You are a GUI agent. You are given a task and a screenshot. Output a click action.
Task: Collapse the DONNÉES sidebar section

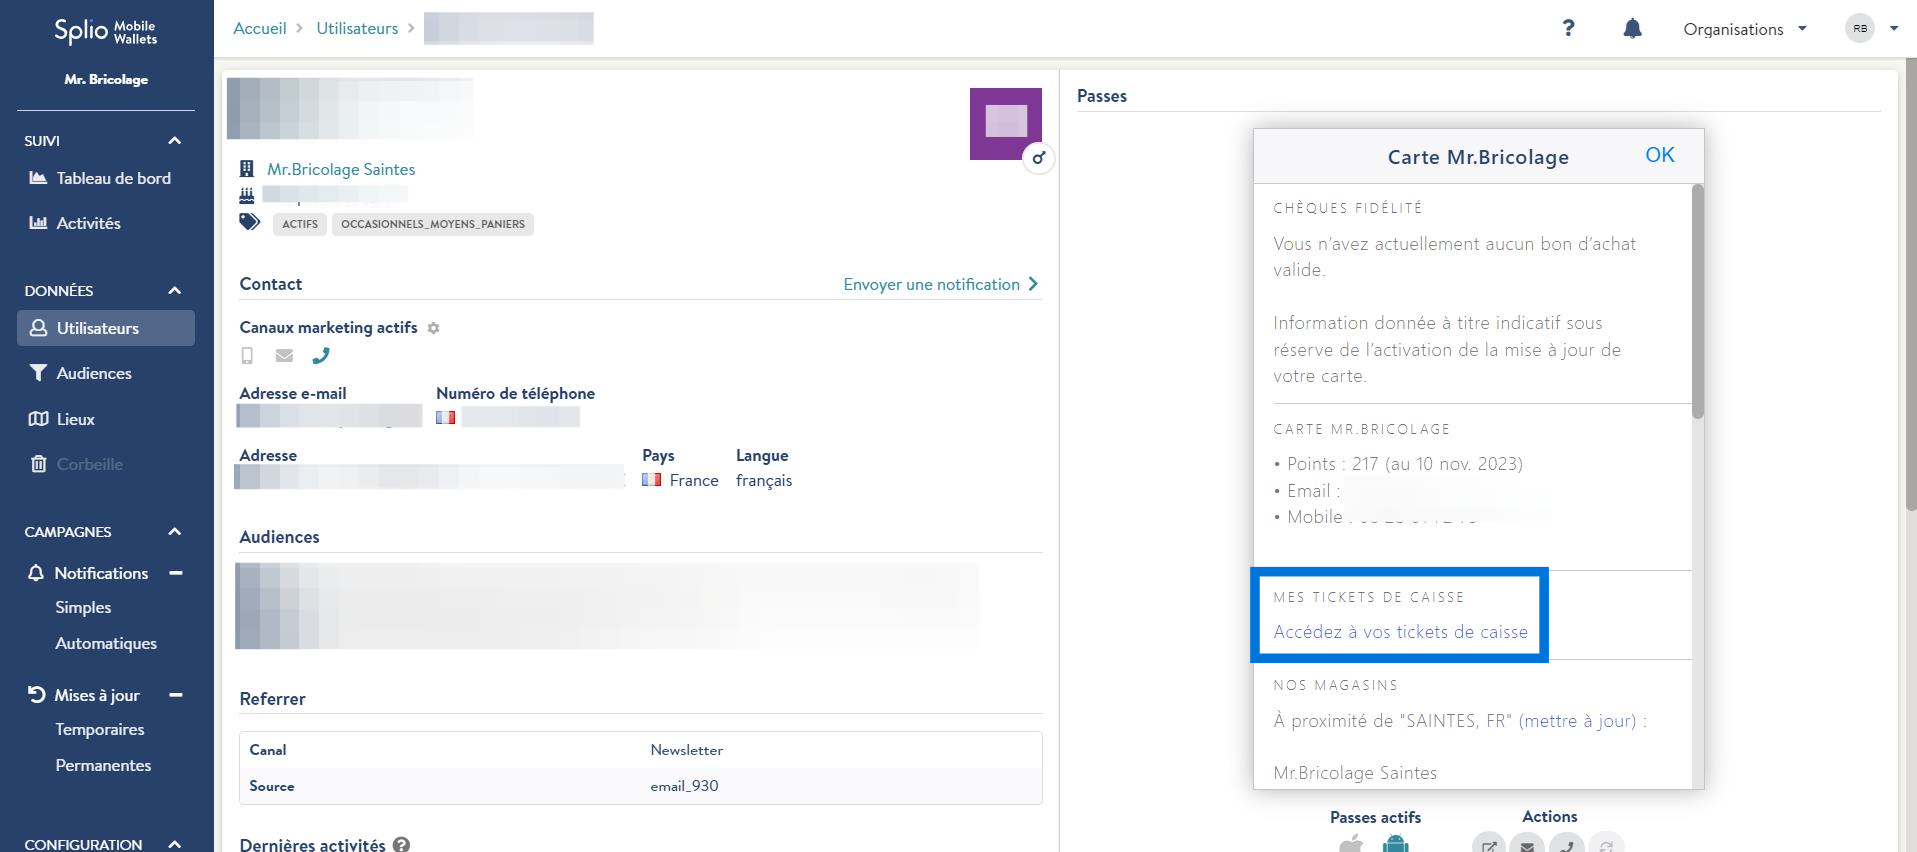click(175, 291)
